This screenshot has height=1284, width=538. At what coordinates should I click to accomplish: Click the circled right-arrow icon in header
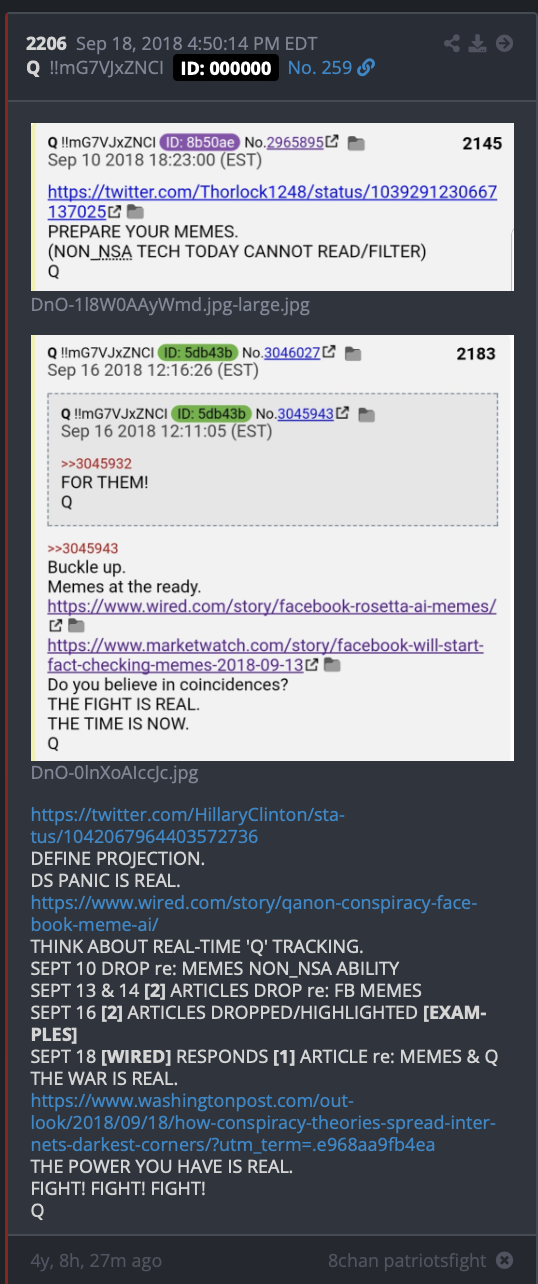(x=505, y=44)
